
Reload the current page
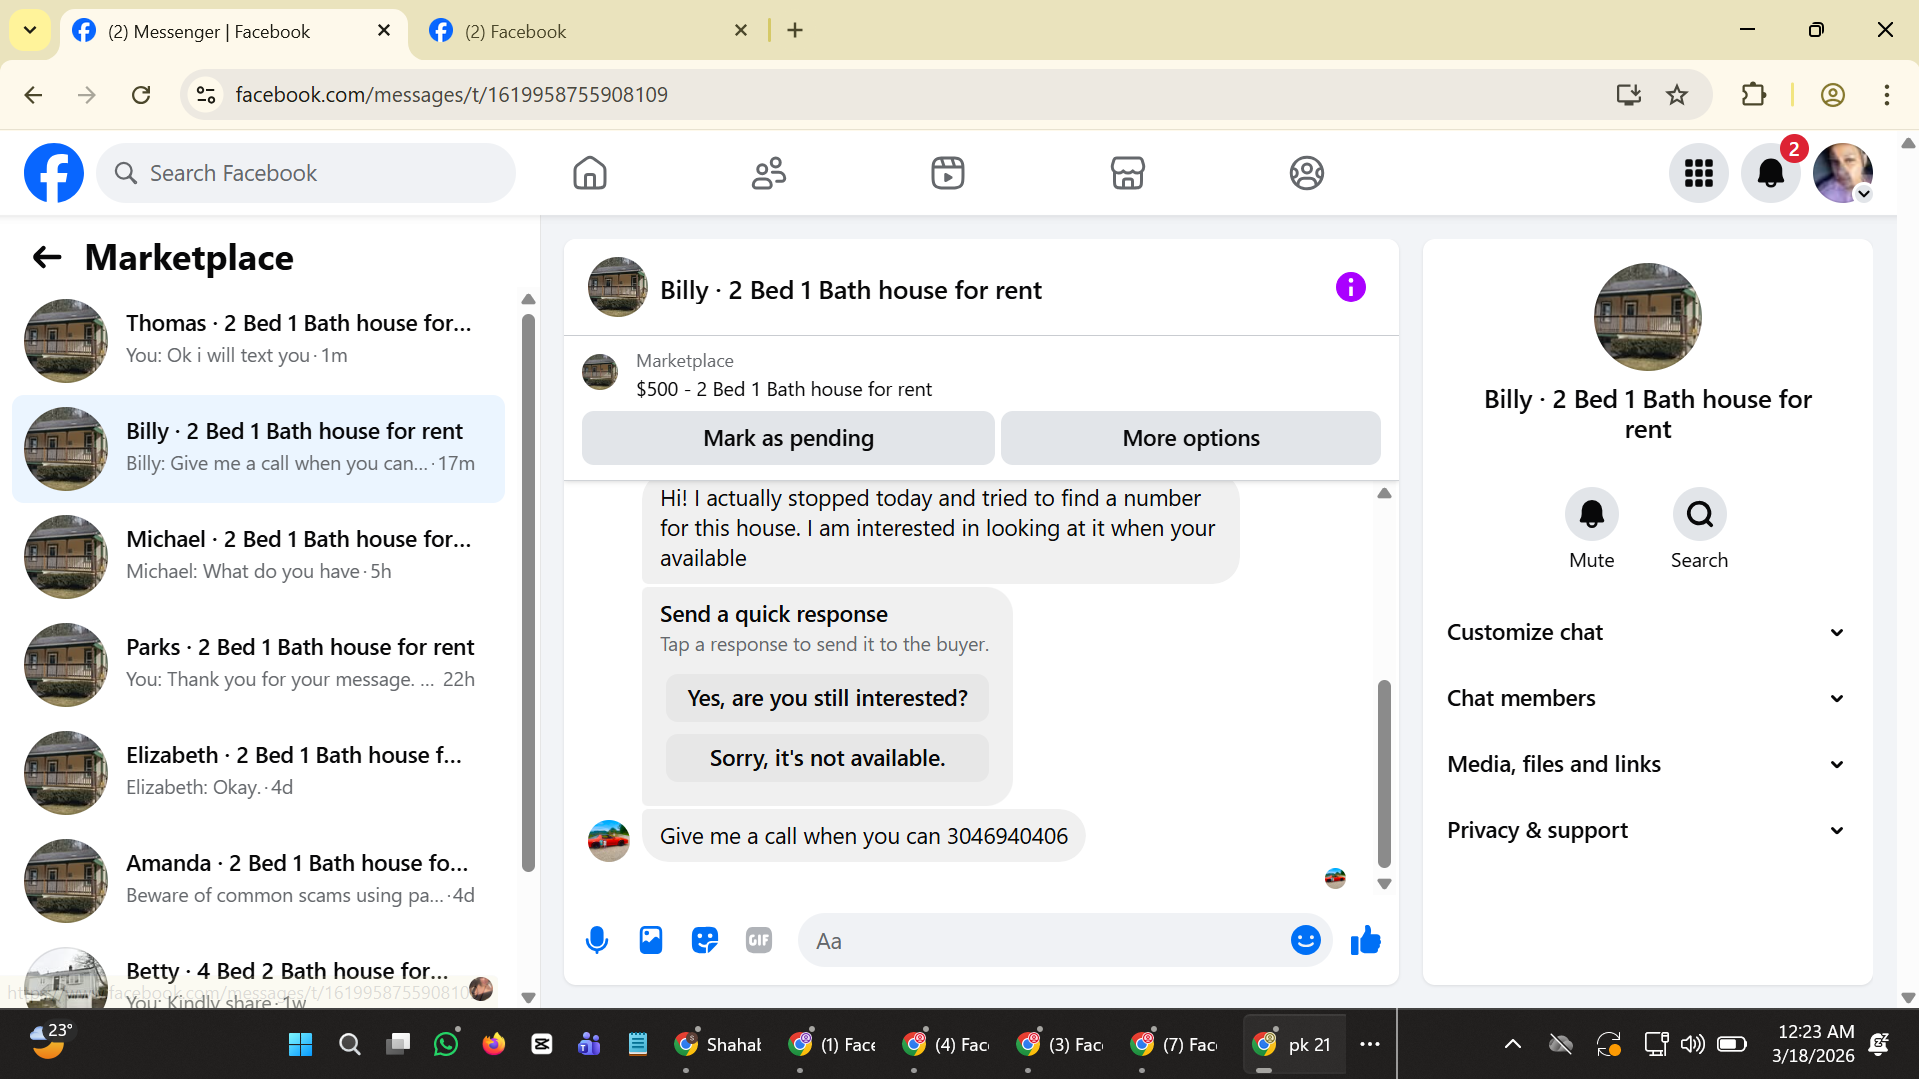[141, 95]
